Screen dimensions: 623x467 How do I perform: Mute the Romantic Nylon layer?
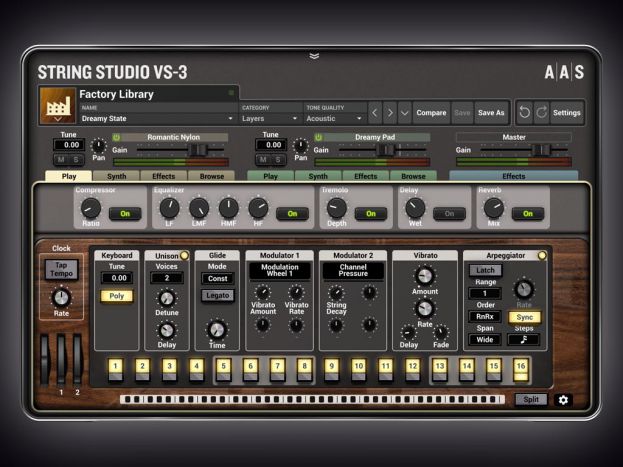(61, 160)
